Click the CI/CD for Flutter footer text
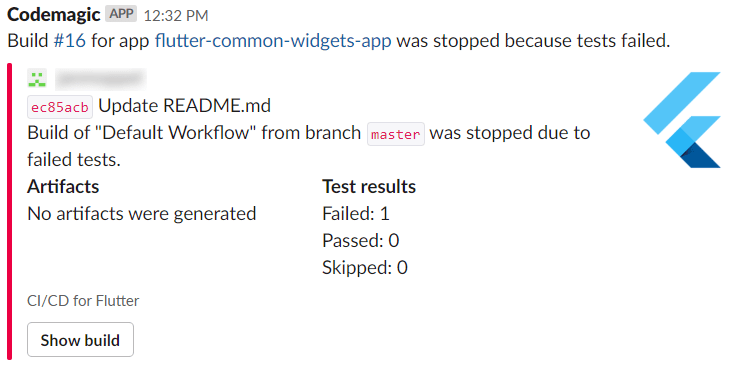The width and height of the screenshot is (738, 370). tap(83, 301)
